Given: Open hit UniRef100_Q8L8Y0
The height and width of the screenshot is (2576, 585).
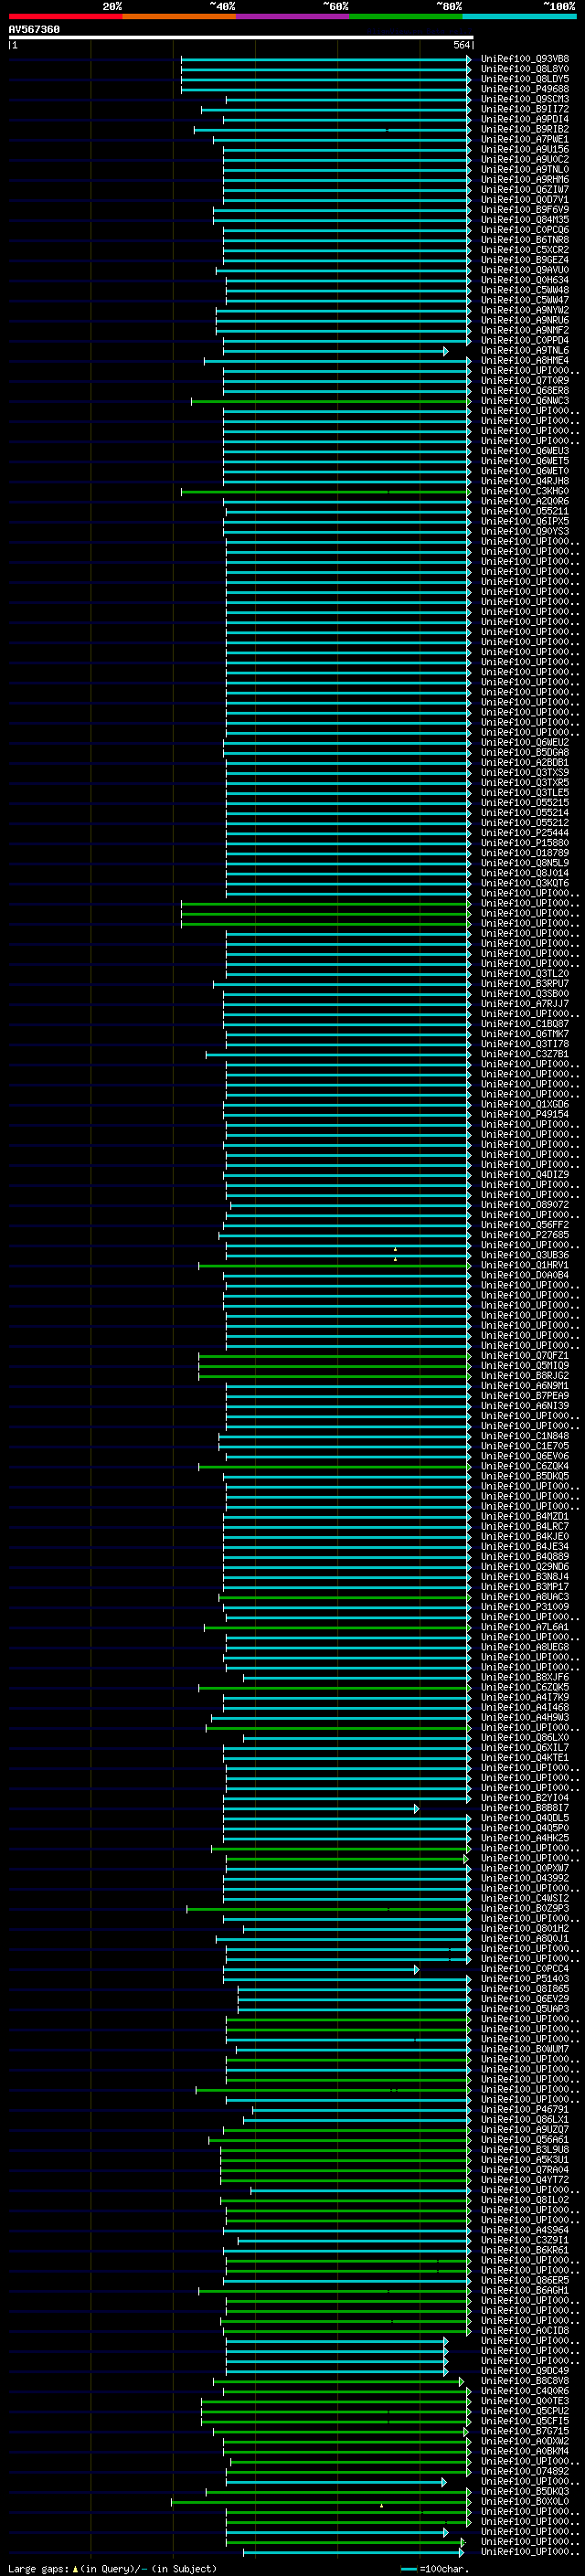Looking at the screenshot, I should 525,69.
